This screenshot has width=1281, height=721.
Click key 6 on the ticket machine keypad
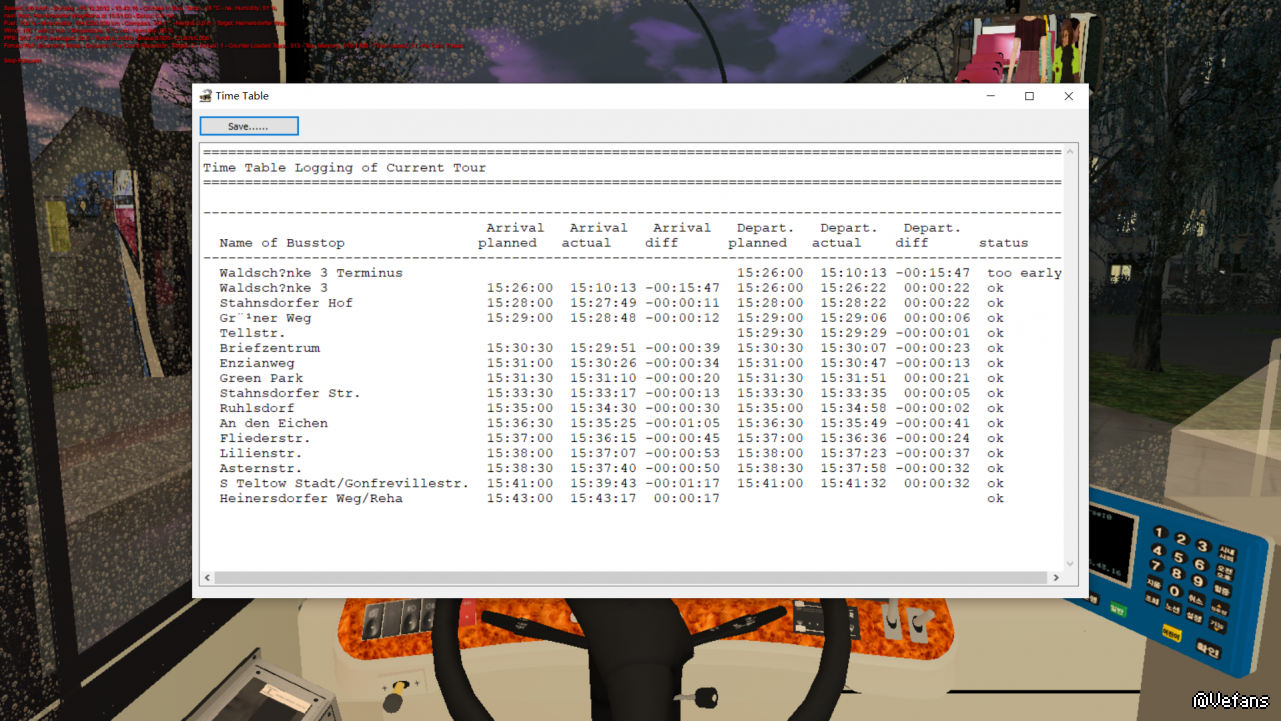(1200, 566)
